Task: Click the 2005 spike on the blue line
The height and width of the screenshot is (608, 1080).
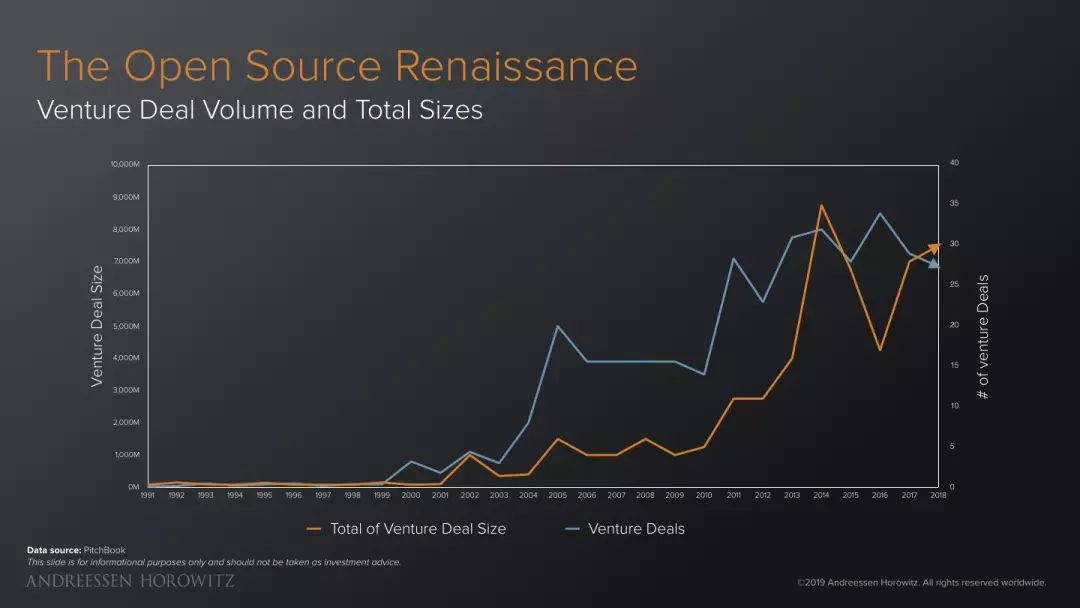Action: (557, 326)
